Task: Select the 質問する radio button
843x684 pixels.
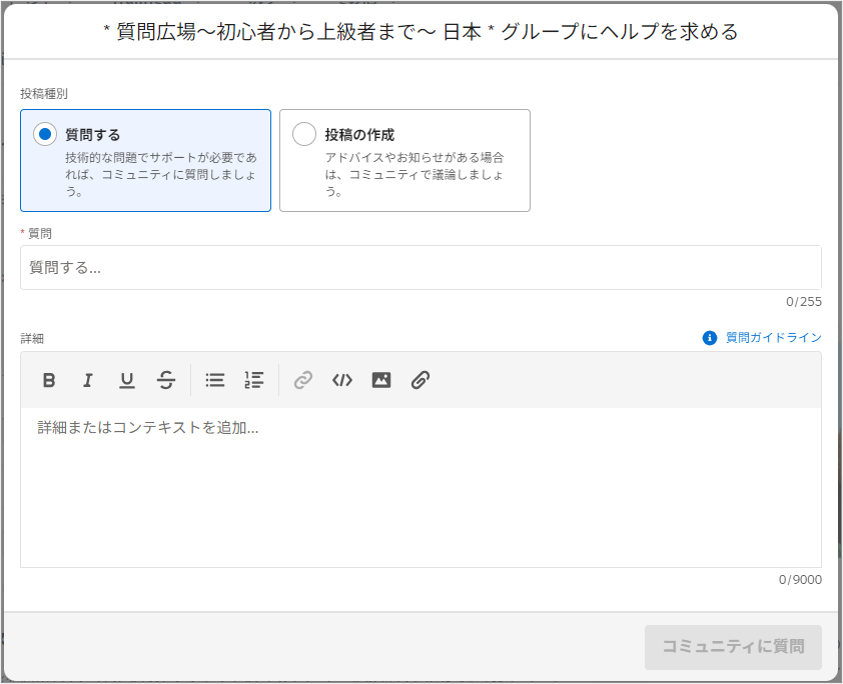Action: point(45,134)
